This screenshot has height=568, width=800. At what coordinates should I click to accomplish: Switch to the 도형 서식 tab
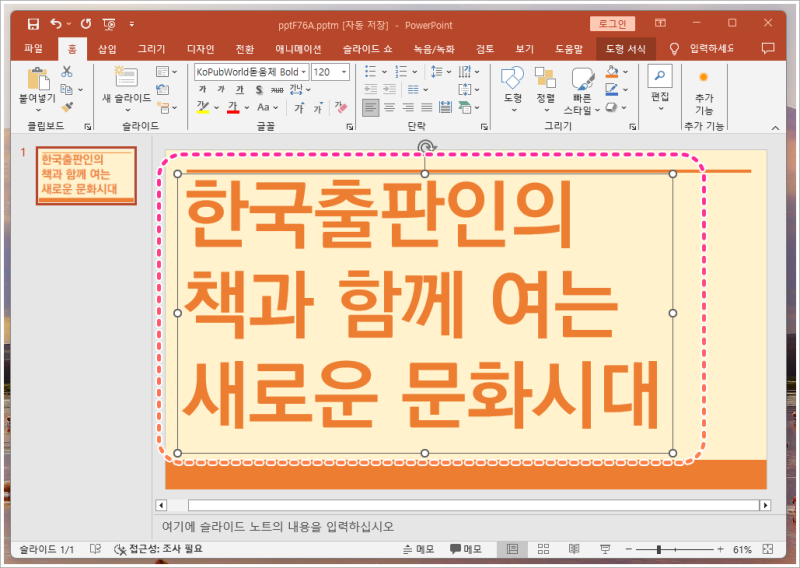tap(626, 49)
